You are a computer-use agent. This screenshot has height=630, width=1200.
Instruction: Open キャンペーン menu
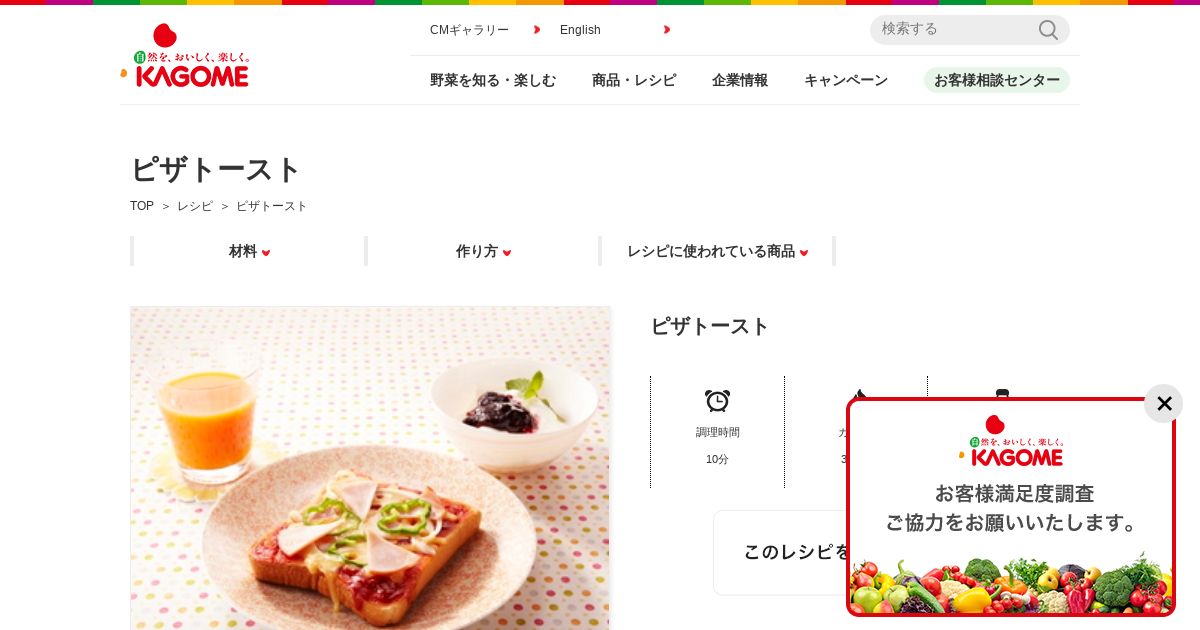pyautogui.click(x=846, y=81)
